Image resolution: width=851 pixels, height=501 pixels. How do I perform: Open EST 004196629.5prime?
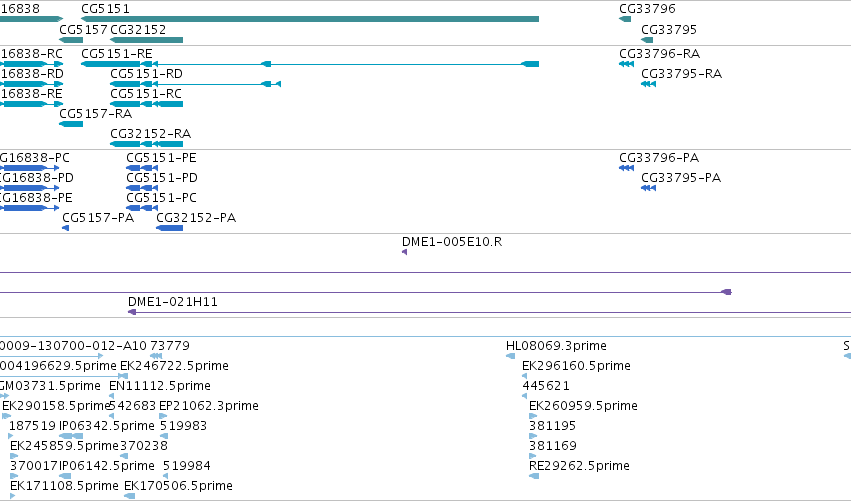[58, 366]
